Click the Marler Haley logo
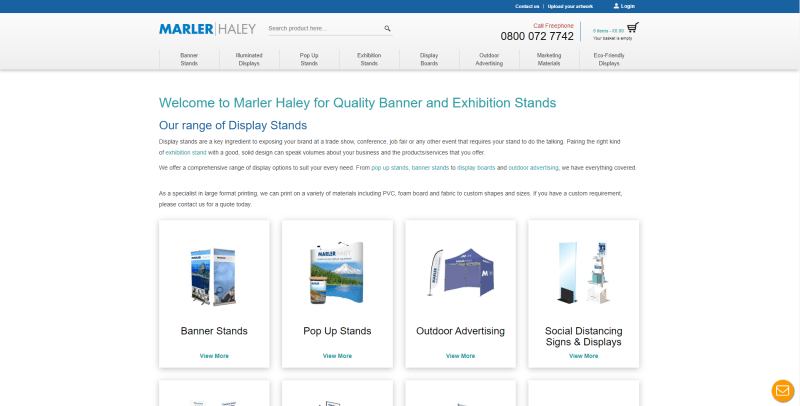This screenshot has height=406, width=800. point(207,29)
